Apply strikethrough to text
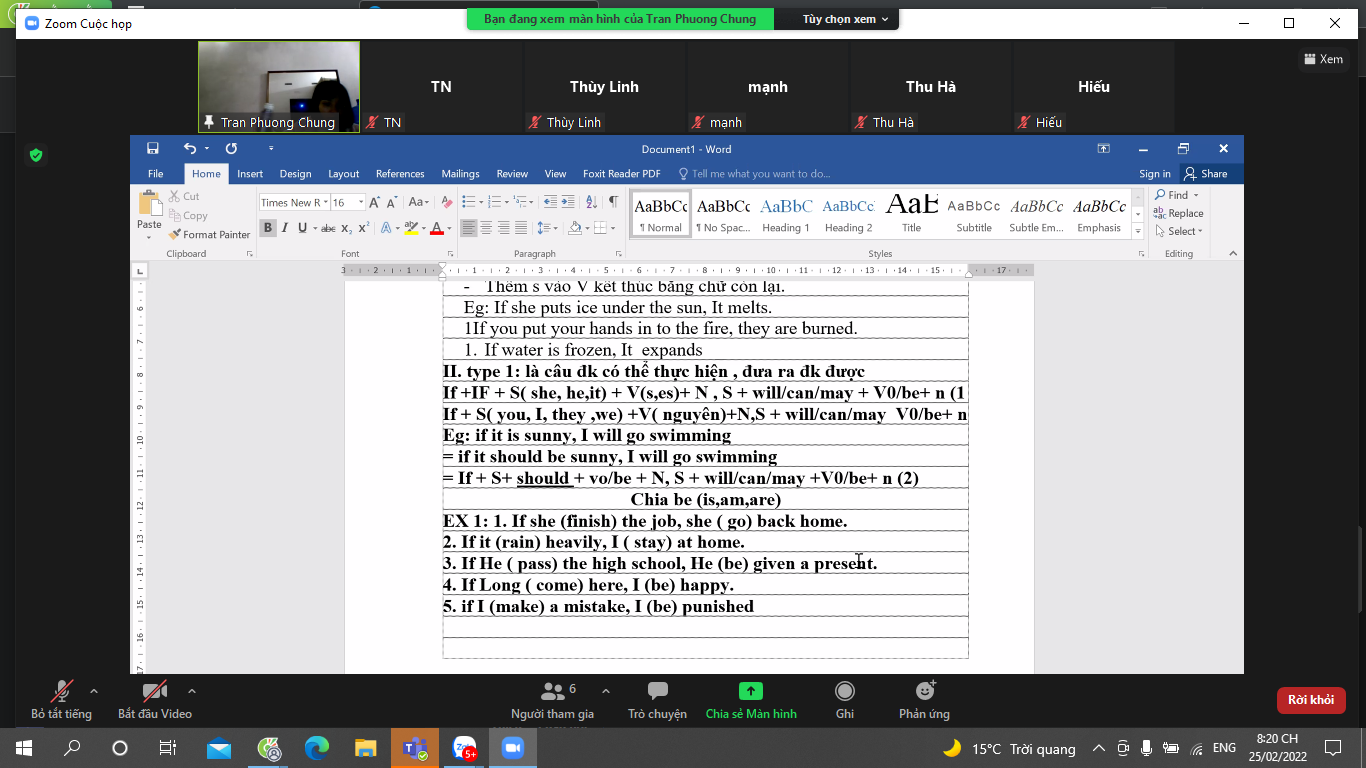Viewport: 1366px width, 768px height. point(328,228)
